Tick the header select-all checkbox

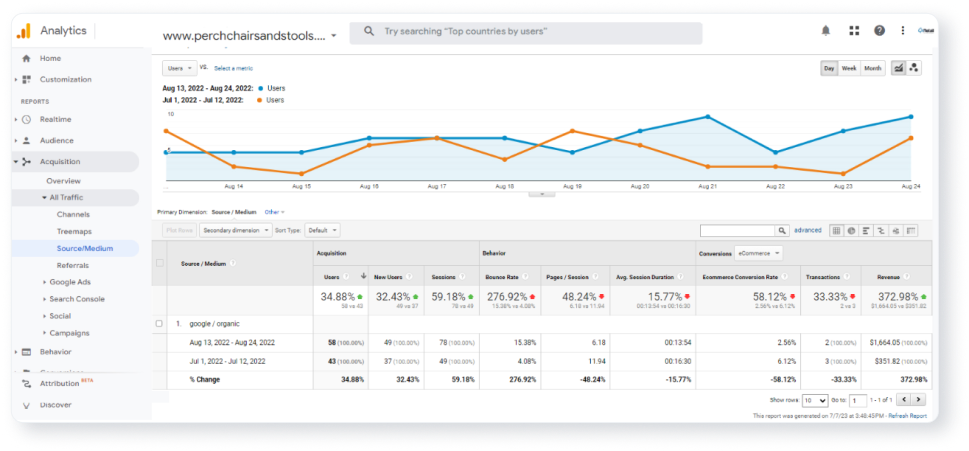coord(160,263)
